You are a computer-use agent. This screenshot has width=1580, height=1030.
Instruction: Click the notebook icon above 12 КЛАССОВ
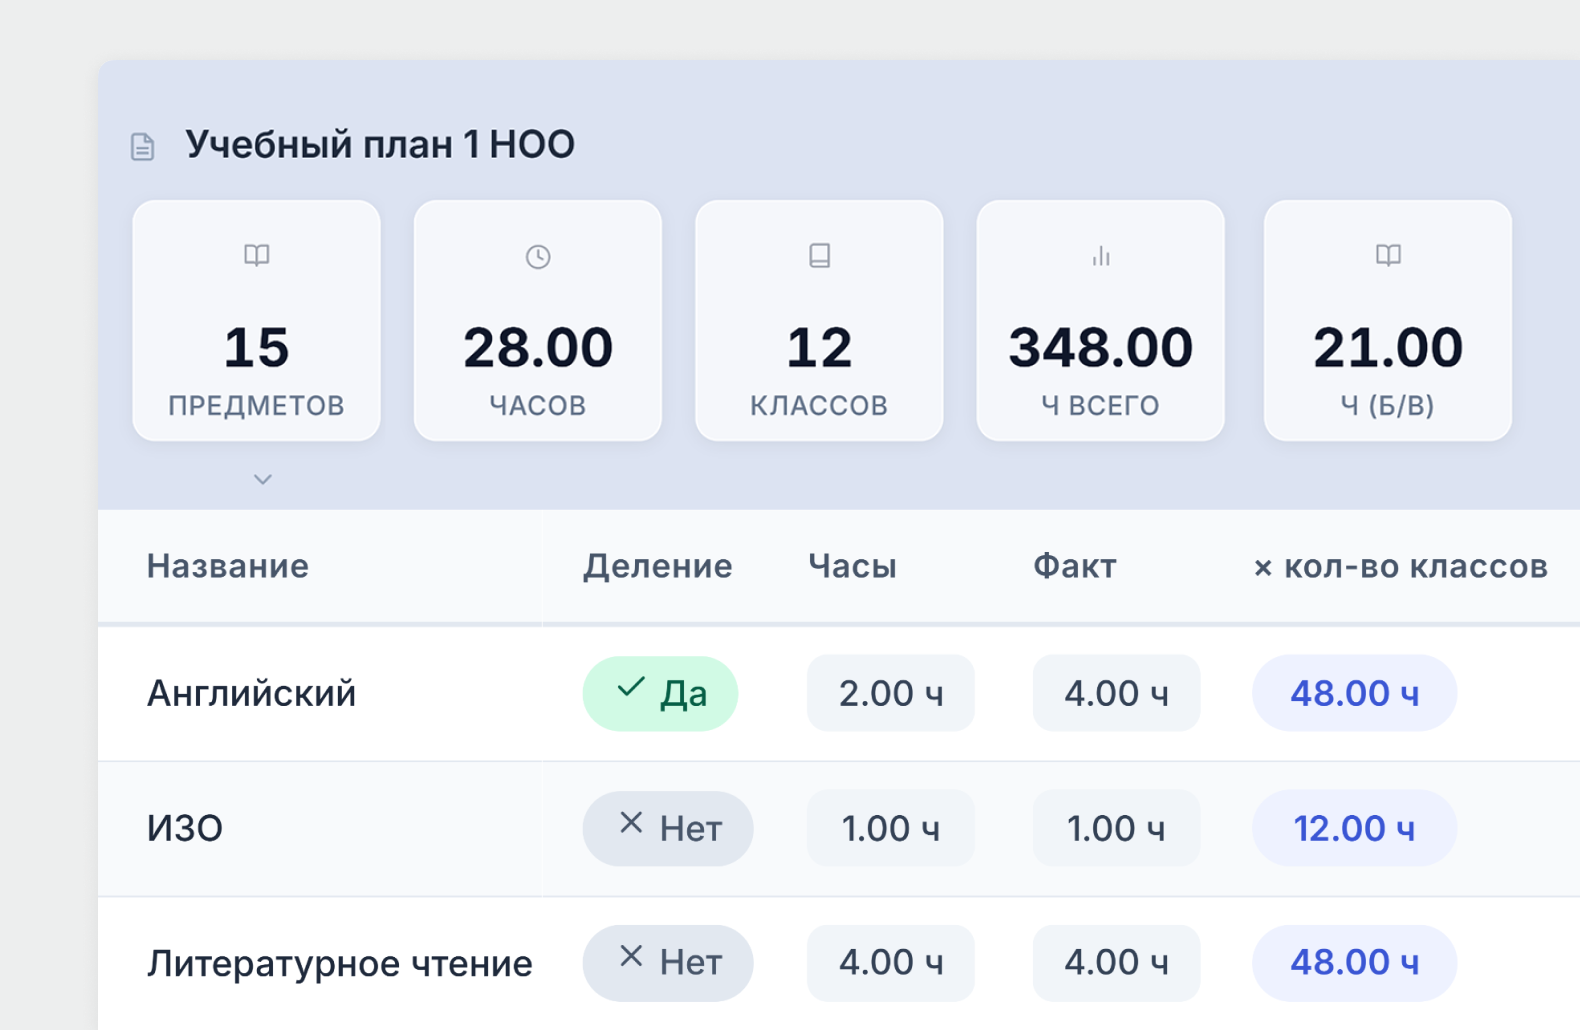(x=820, y=256)
